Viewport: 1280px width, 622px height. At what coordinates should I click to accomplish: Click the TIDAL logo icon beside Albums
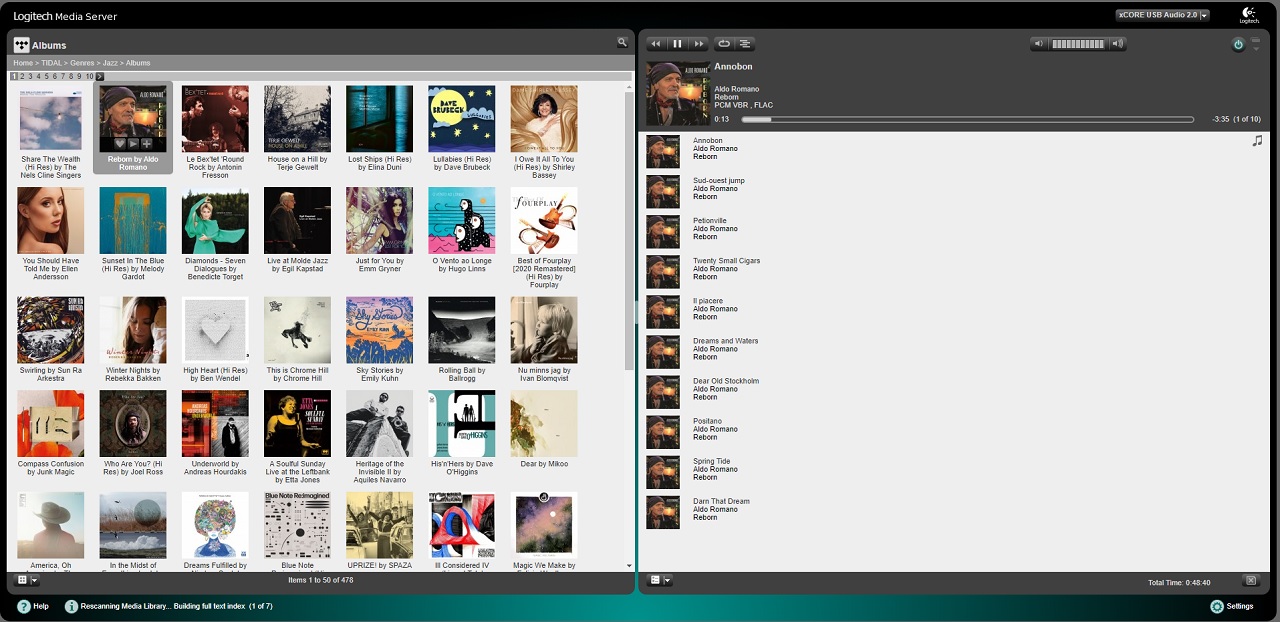pos(21,44)
